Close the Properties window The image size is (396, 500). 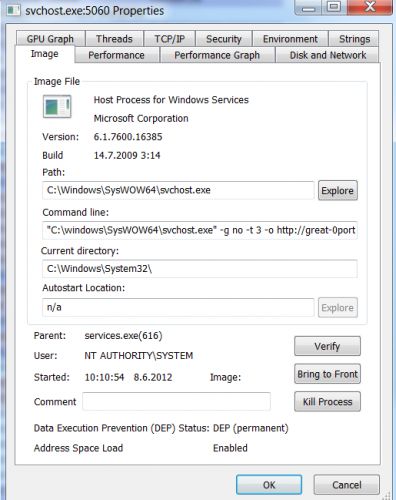(x=370, y=7)
